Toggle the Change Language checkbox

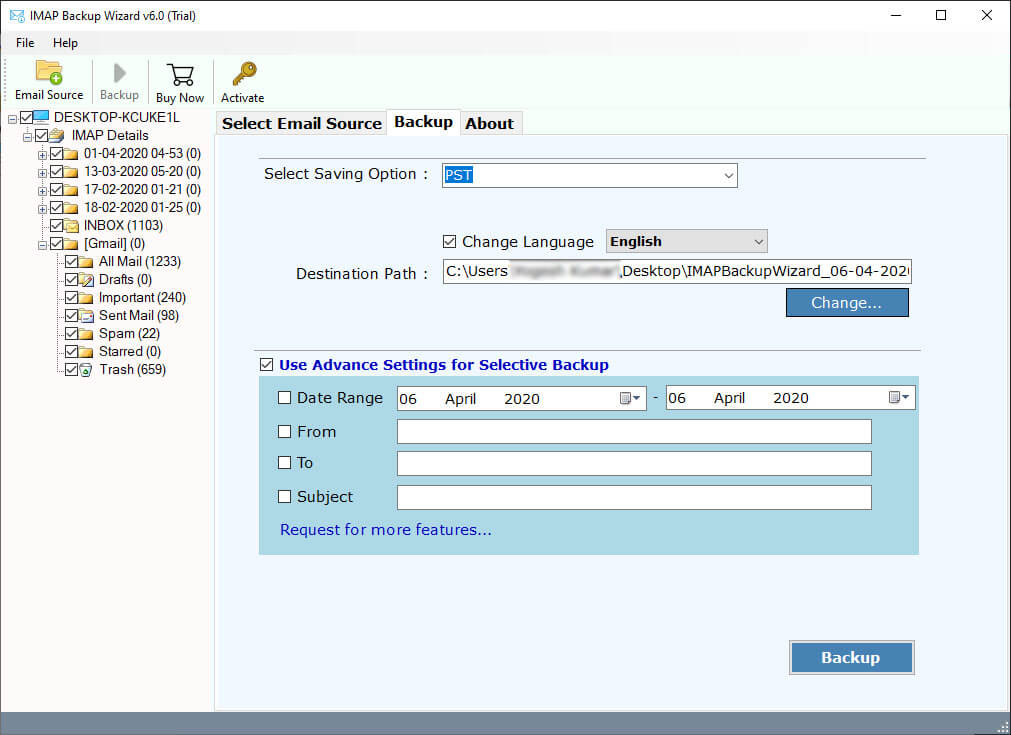(450, 242)
